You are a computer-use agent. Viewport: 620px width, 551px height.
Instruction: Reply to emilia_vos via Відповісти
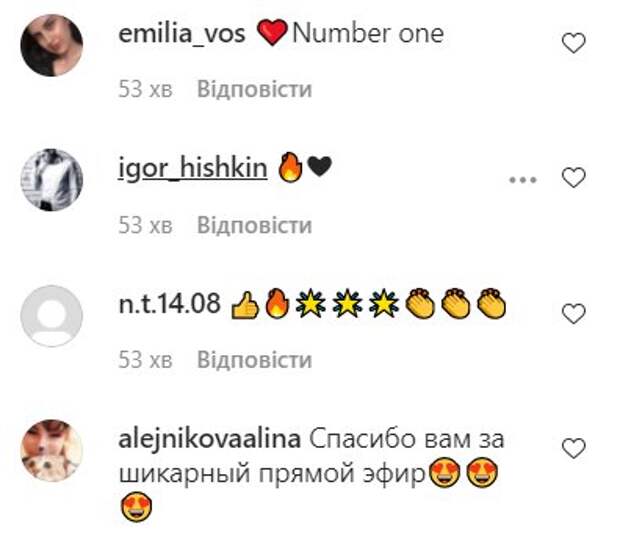point(255,89)
